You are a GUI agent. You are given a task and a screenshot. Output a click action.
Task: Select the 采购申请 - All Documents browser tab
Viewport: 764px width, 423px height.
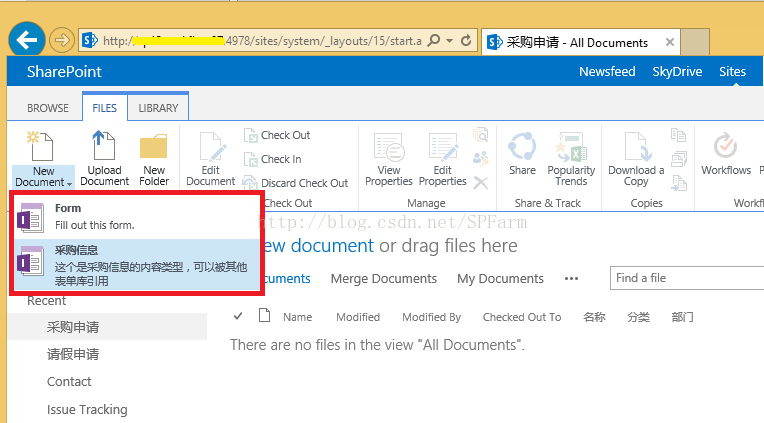[580, 42]
